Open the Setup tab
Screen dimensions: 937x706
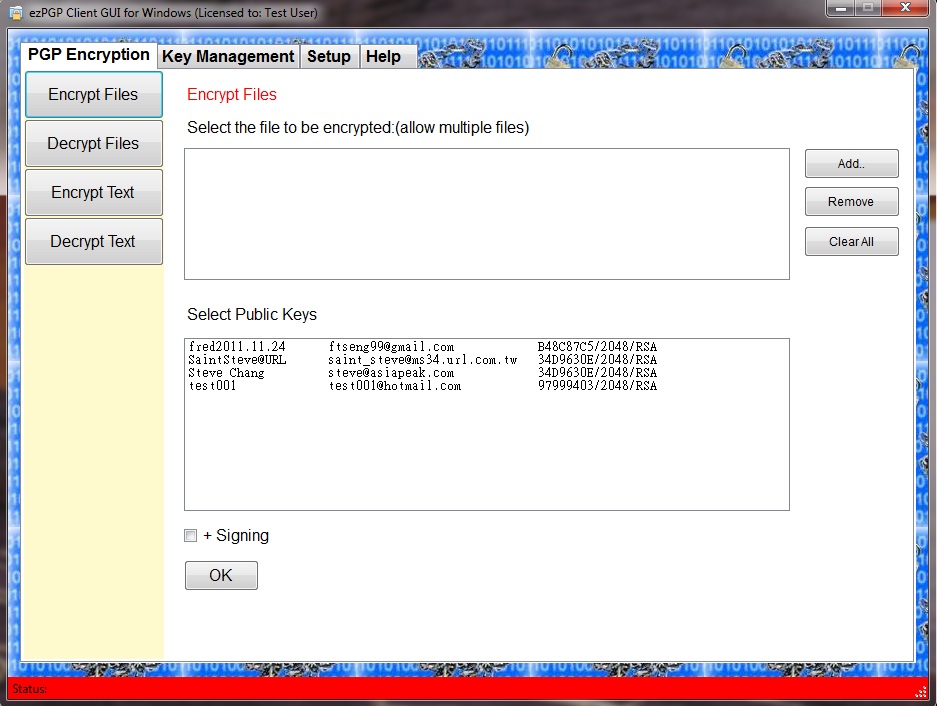pos(329,57)
